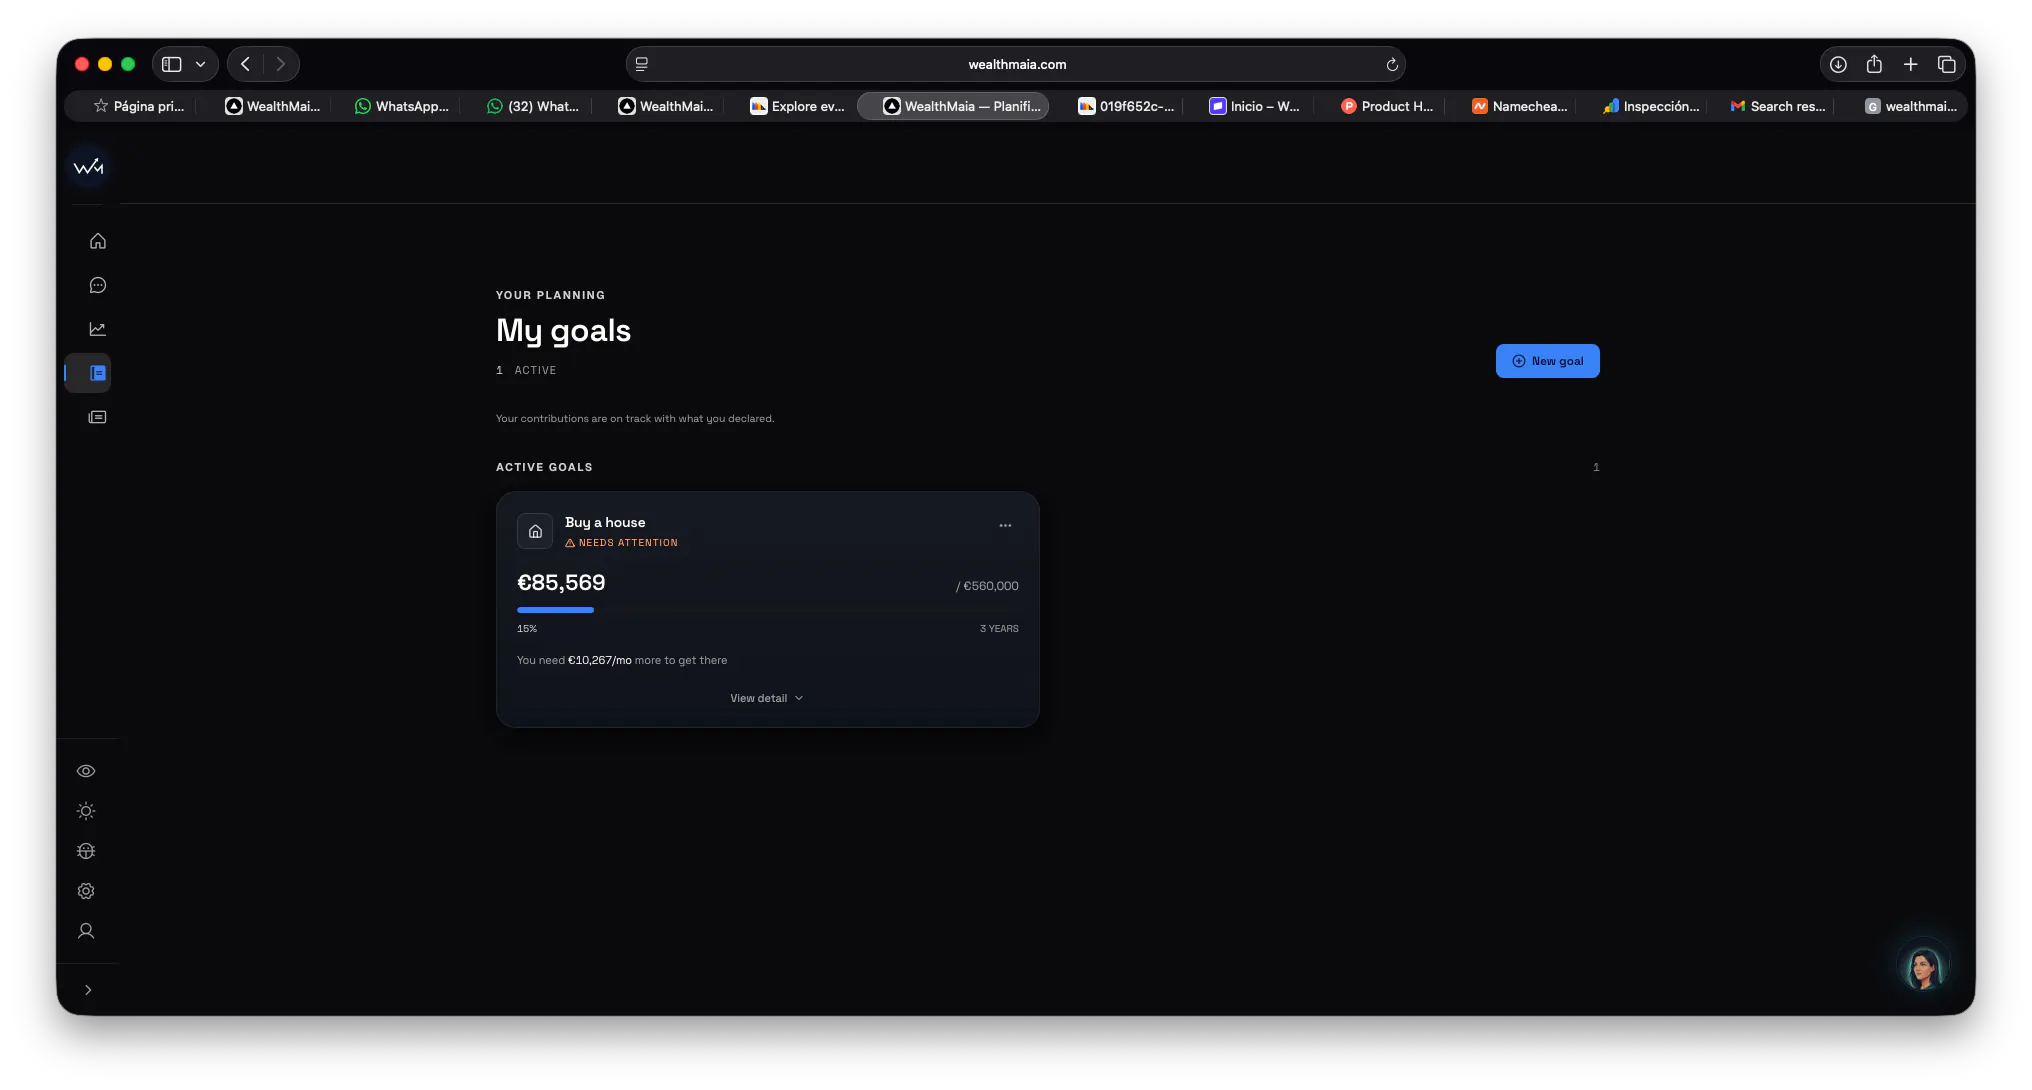Open Safari downloads icon
Screen dimensions: 2032x1090
click(1838, 64)
